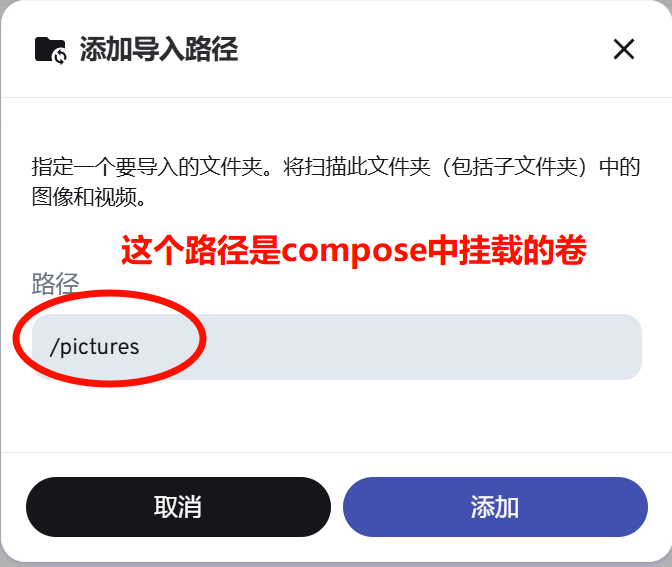Viewport: 672px width, 567px height.
Task: Confirm import path with blue 添加 button
Action: point(495,507)
